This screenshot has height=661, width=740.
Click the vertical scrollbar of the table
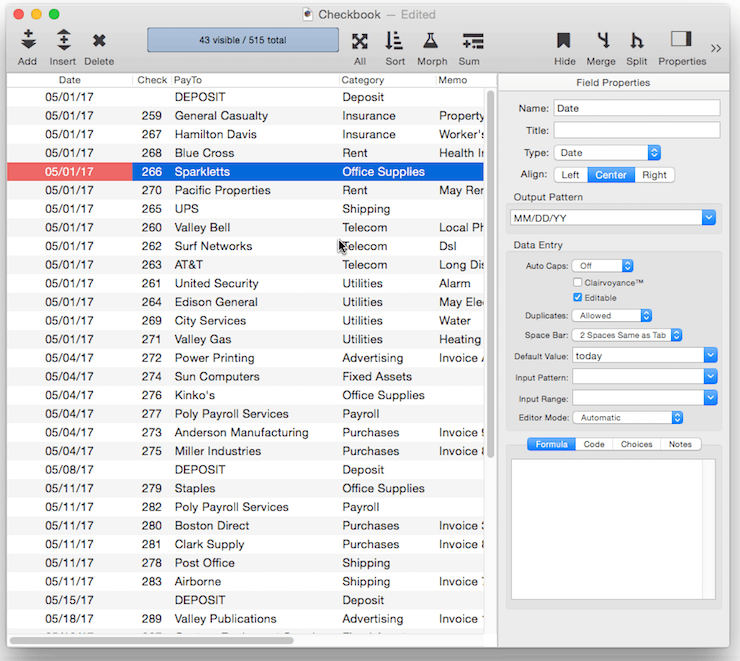tap(490, 274)
